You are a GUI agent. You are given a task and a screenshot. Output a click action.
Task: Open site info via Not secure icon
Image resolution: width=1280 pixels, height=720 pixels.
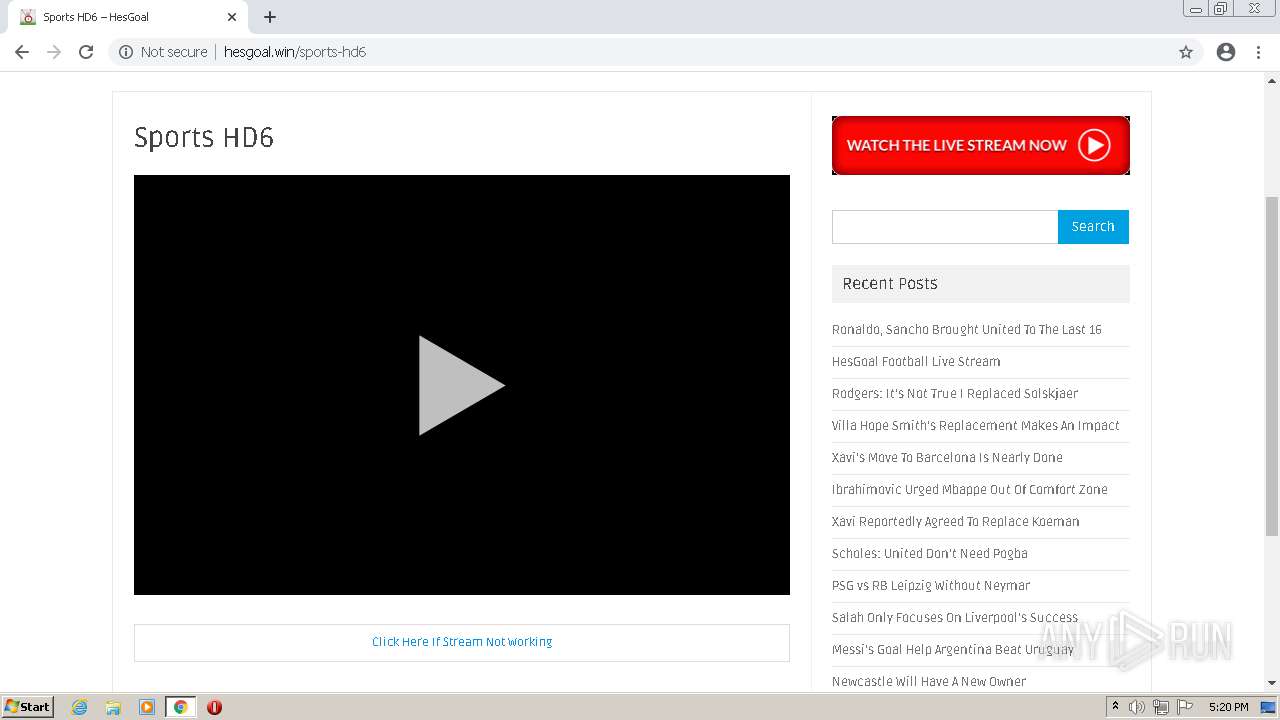click(x=126, y=52)
